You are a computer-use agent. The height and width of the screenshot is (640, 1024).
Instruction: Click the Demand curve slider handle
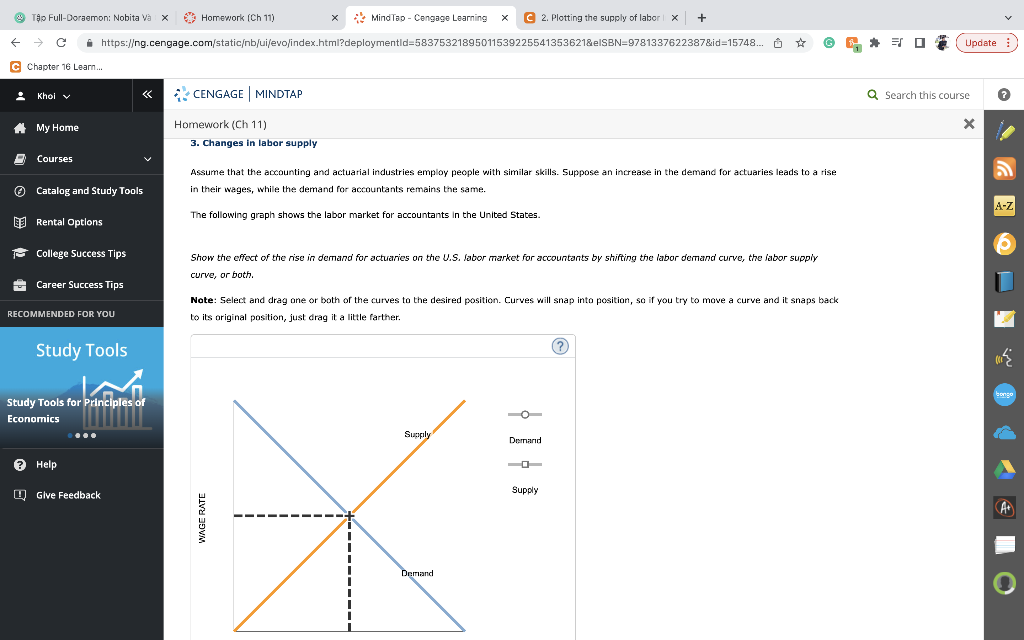[524, 413]
